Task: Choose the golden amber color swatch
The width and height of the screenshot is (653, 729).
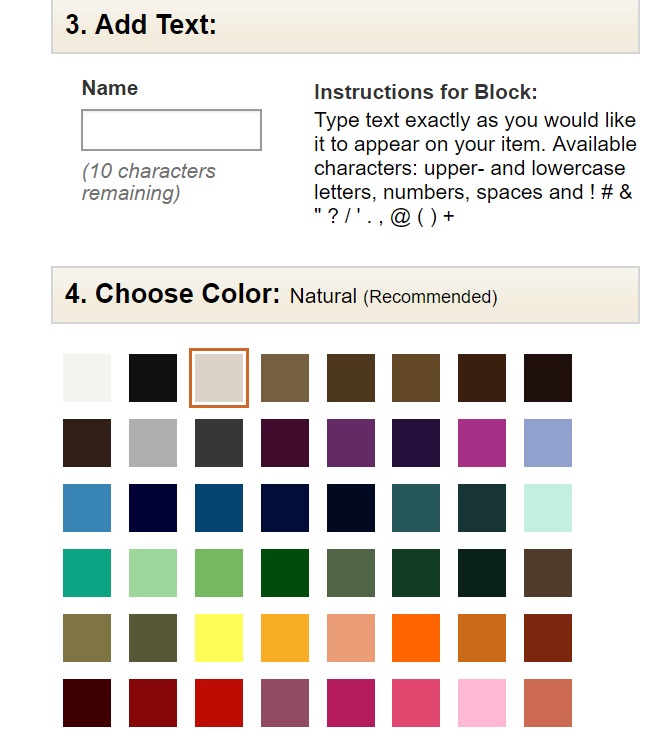Action: point(285,638)
